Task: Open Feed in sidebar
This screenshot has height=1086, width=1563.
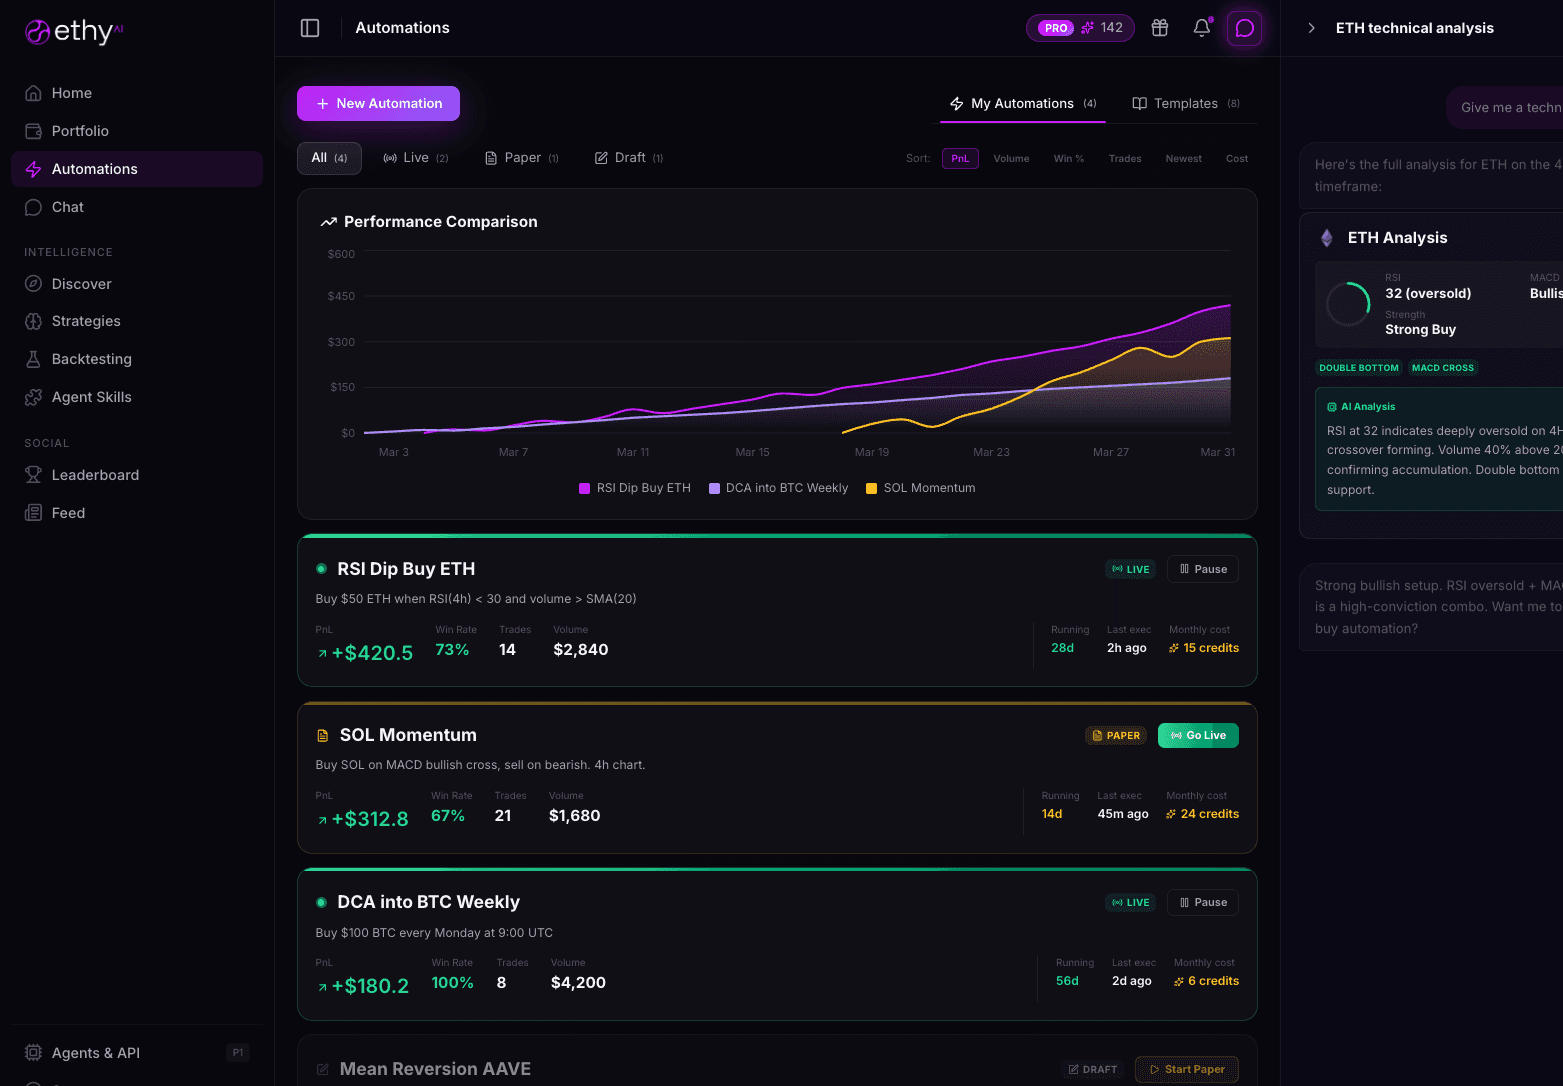Action: pos(137,513)
